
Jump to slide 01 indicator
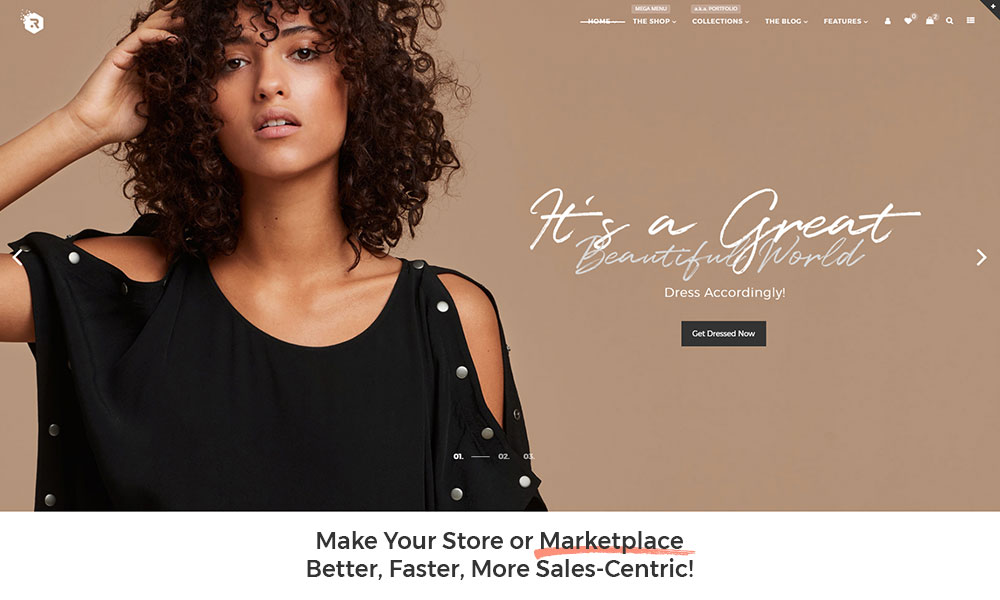[459, 457]
